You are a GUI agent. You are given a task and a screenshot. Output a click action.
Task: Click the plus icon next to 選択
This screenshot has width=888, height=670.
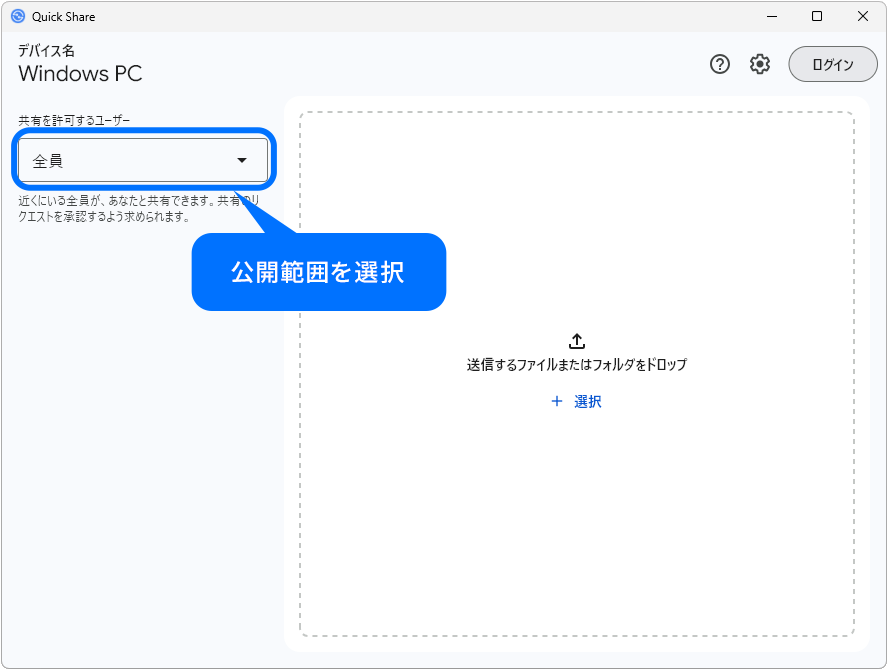coord(557,401)
